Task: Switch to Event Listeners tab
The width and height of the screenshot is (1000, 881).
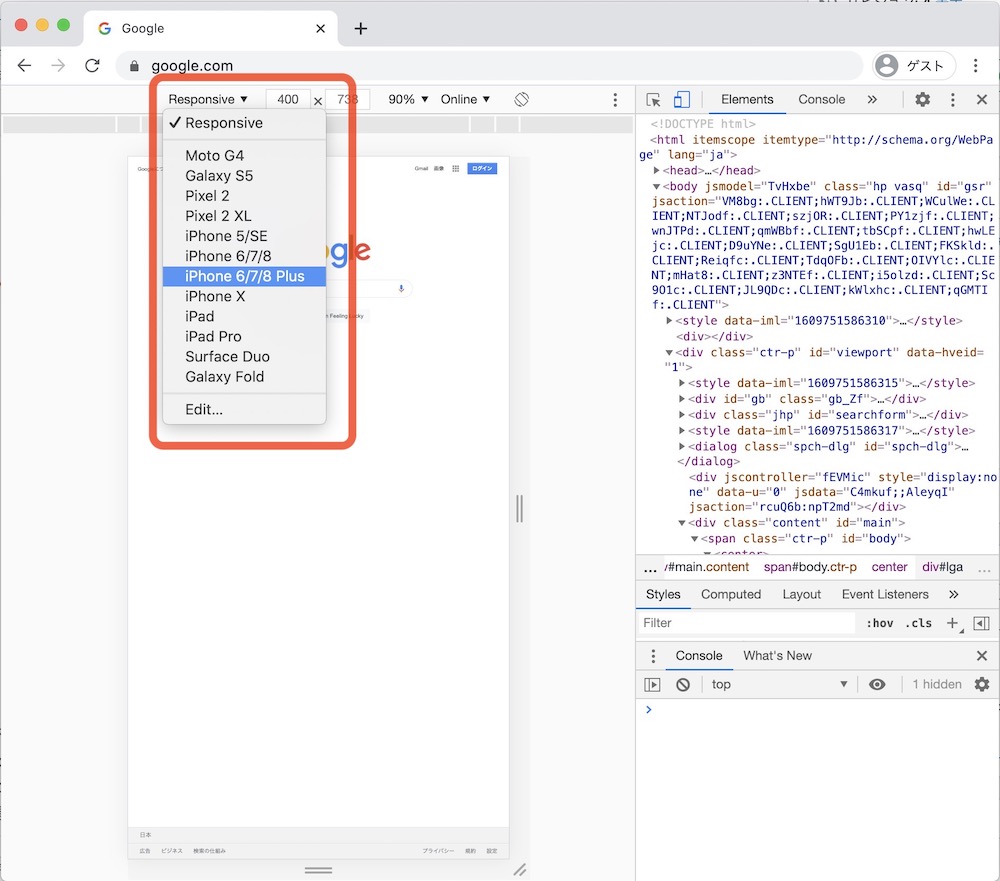Action: coord(885,595)
